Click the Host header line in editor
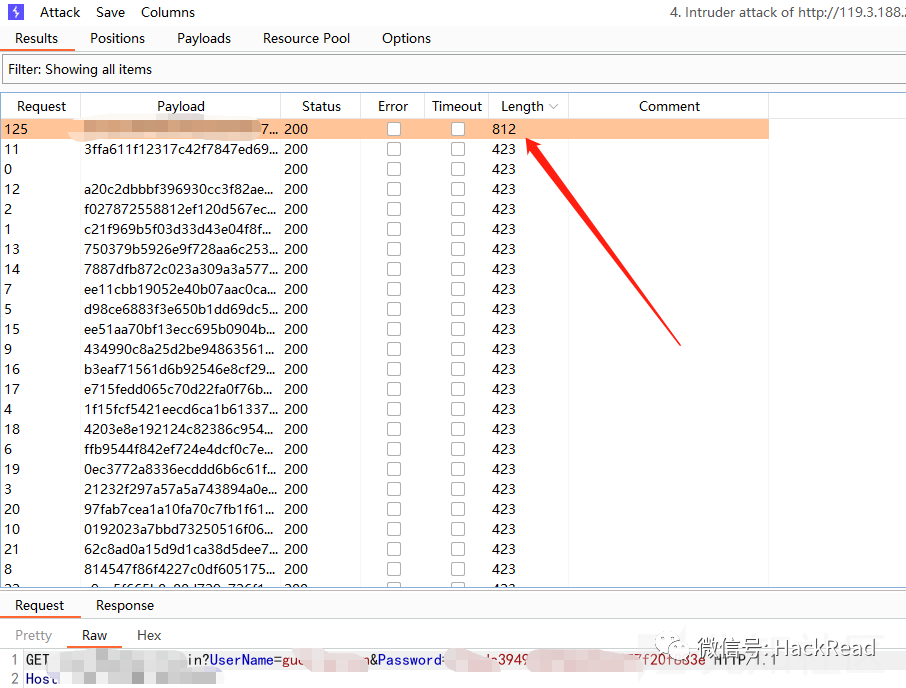 [x=122, y=679]
